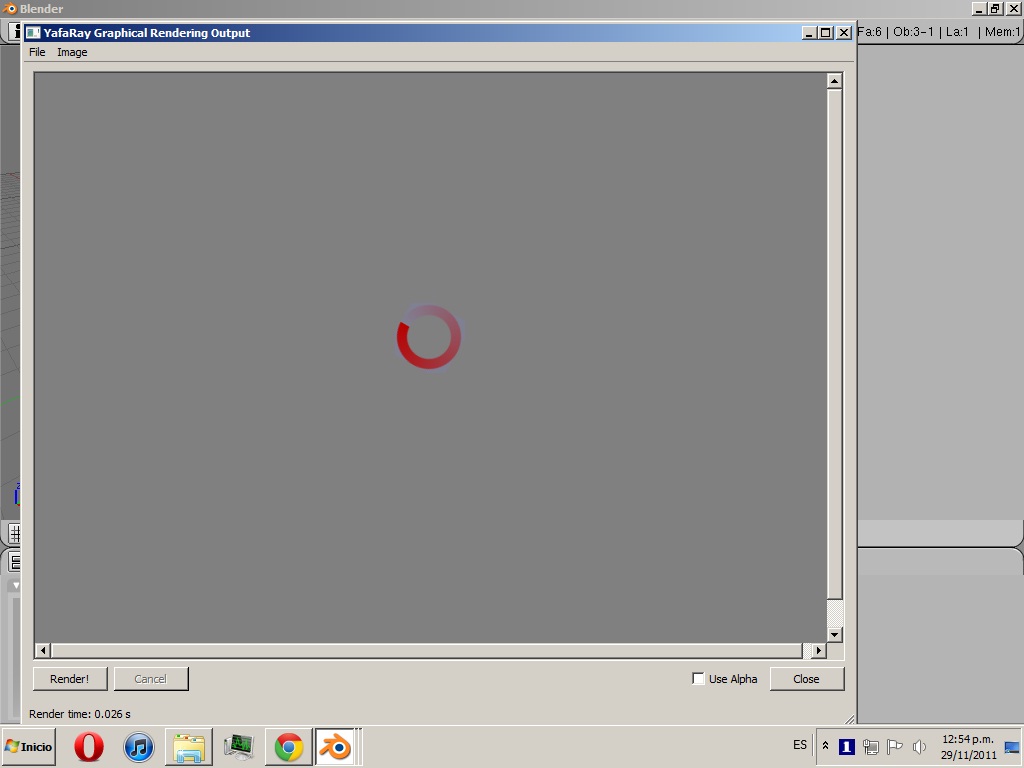This screenshot has width=1024, height=768.
Task: Minimize the Blender main window
Action: [978, 8]
